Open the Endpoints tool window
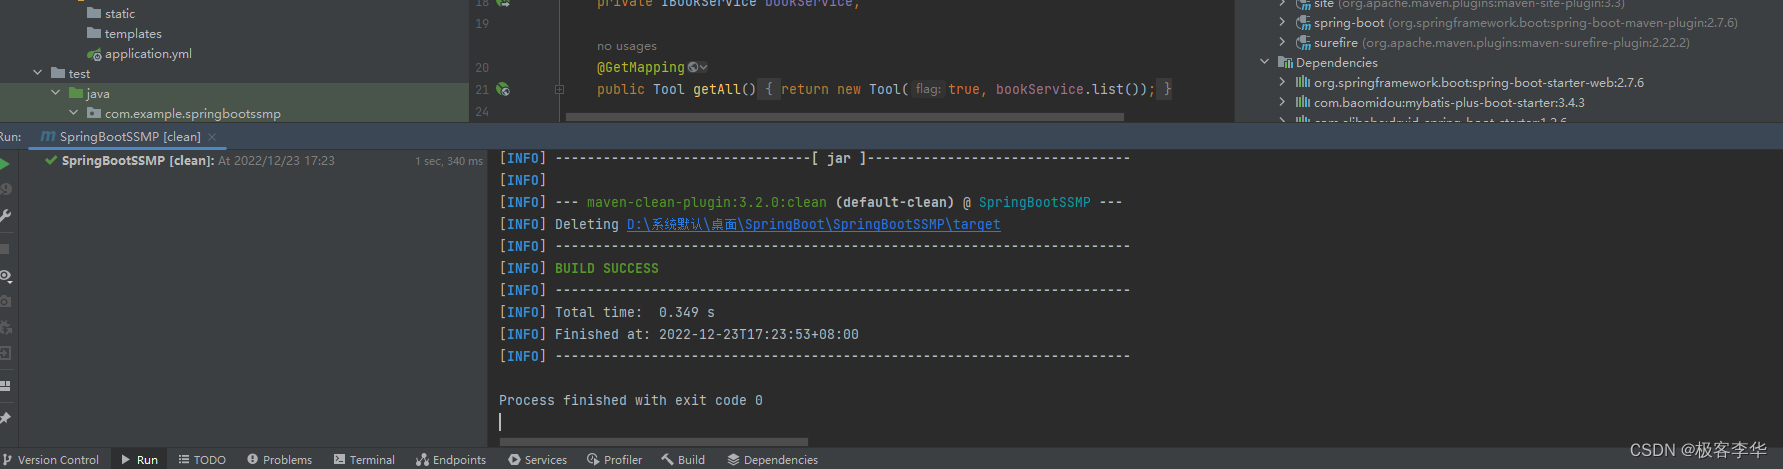 click(451, 460)
